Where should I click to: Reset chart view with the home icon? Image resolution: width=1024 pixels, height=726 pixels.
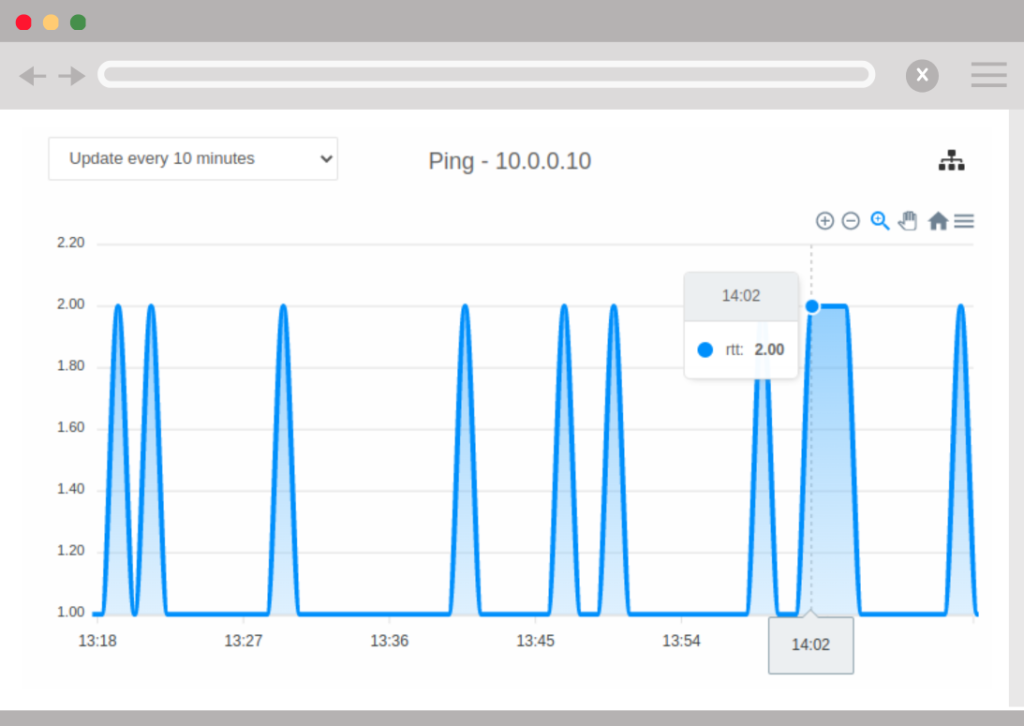(x=937, y=220)
